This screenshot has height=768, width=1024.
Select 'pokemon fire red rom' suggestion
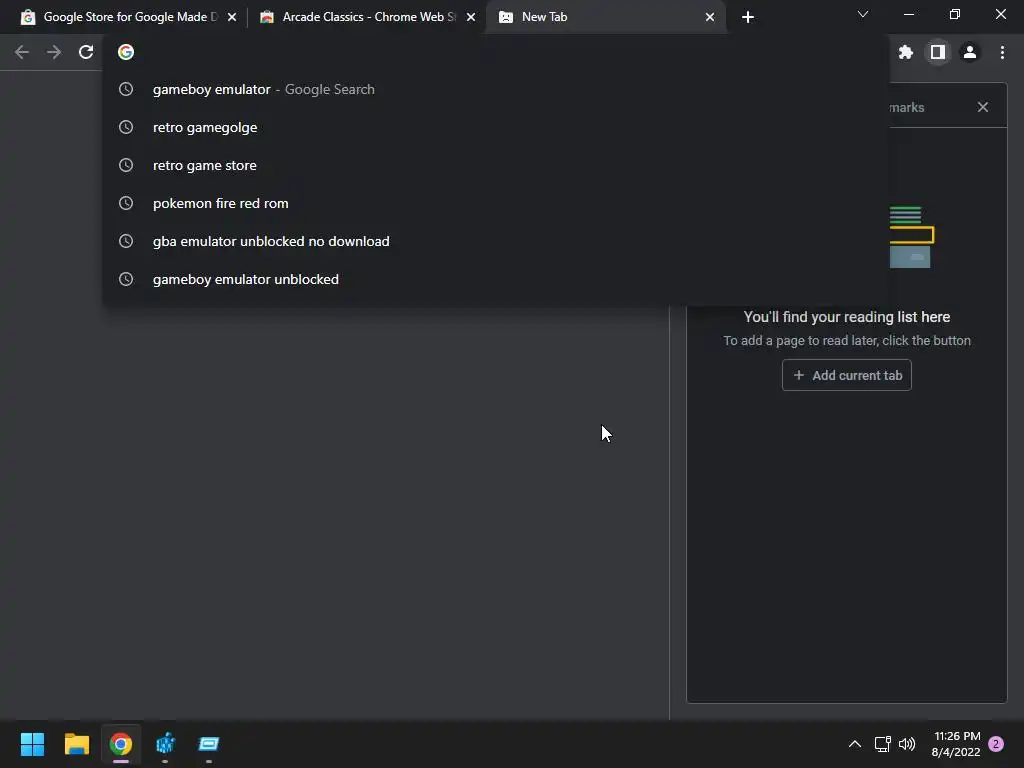click(496, 203)
